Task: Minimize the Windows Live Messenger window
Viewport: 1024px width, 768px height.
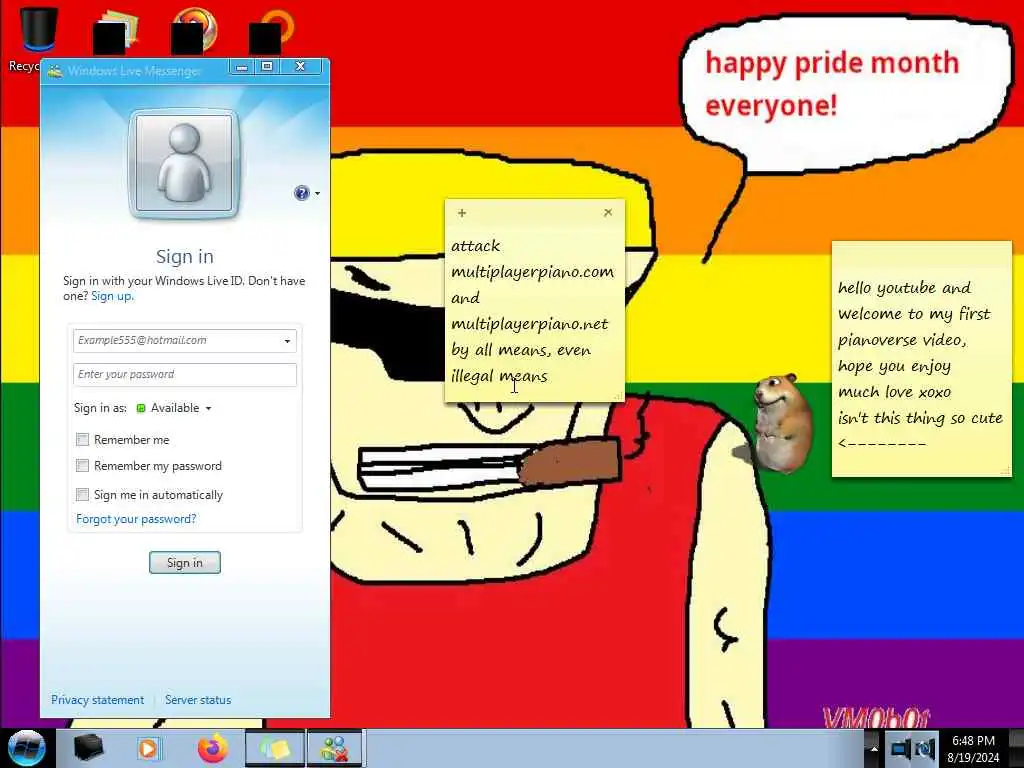Action: coord(242,67)
